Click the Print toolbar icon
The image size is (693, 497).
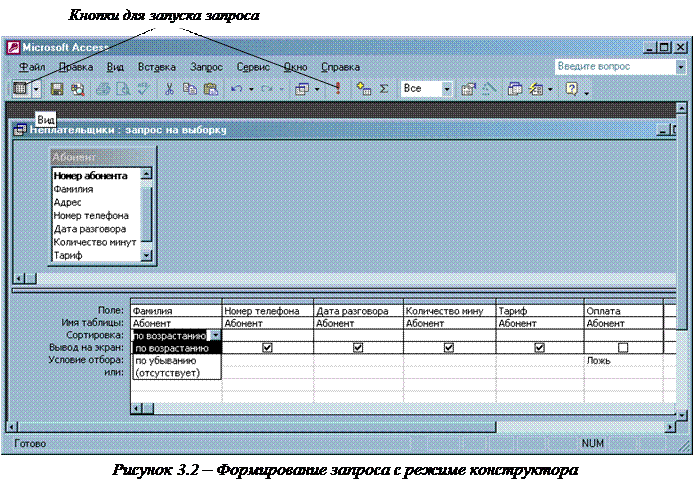coord(103,89)
